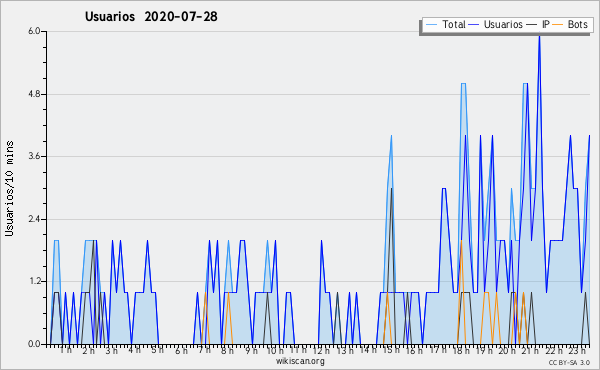Click the '19 h' x-axis label
Image resolution: width=600 pixels, height=370 pixels.
(x=484, y=350)
